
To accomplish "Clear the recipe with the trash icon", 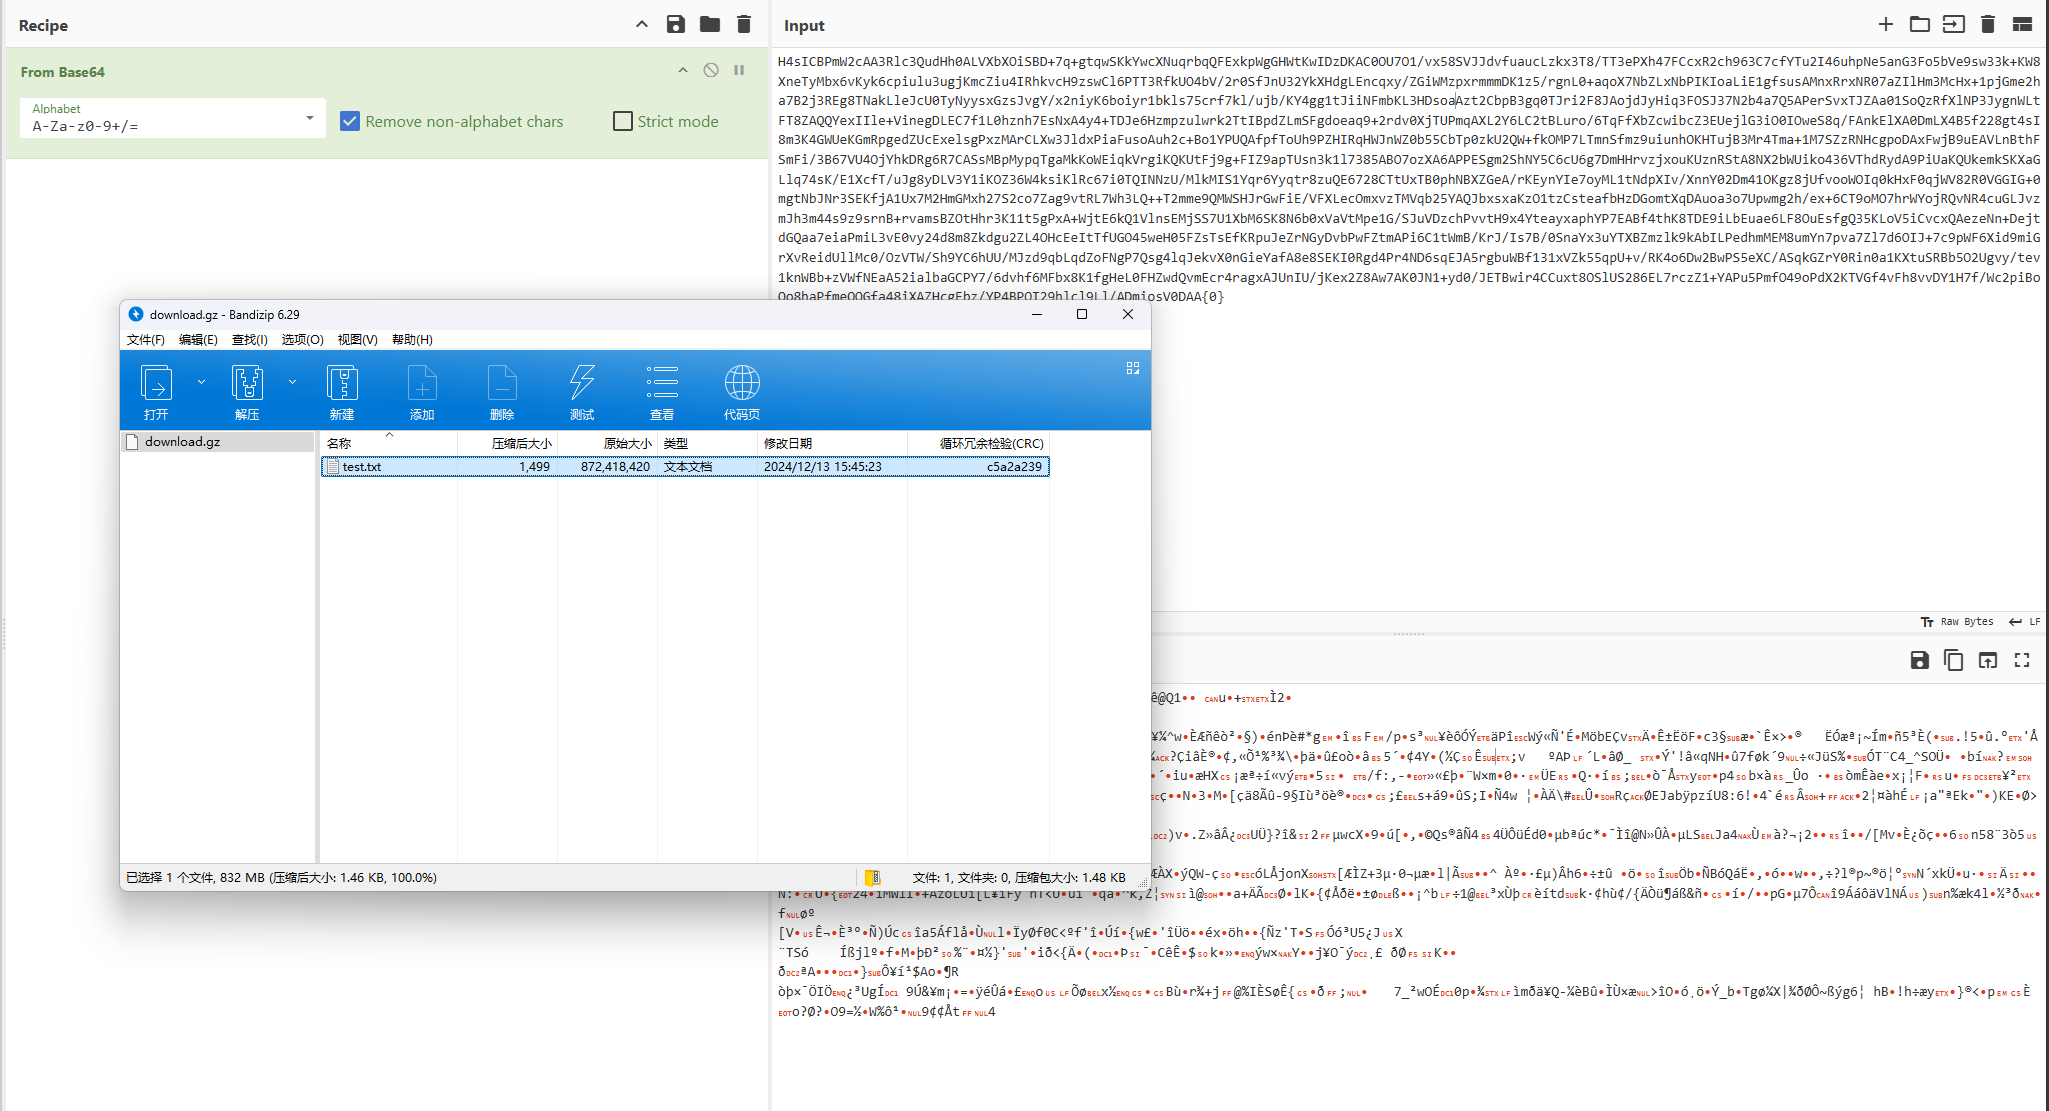I will click(744, 25).
